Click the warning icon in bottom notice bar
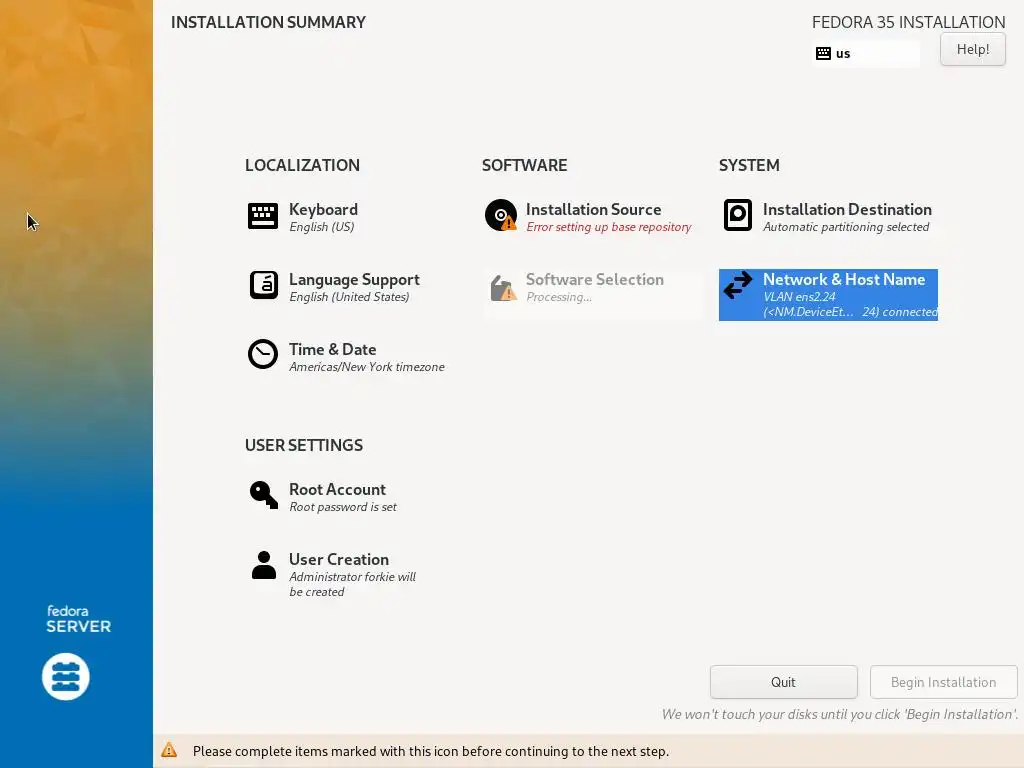 point(169,750)
